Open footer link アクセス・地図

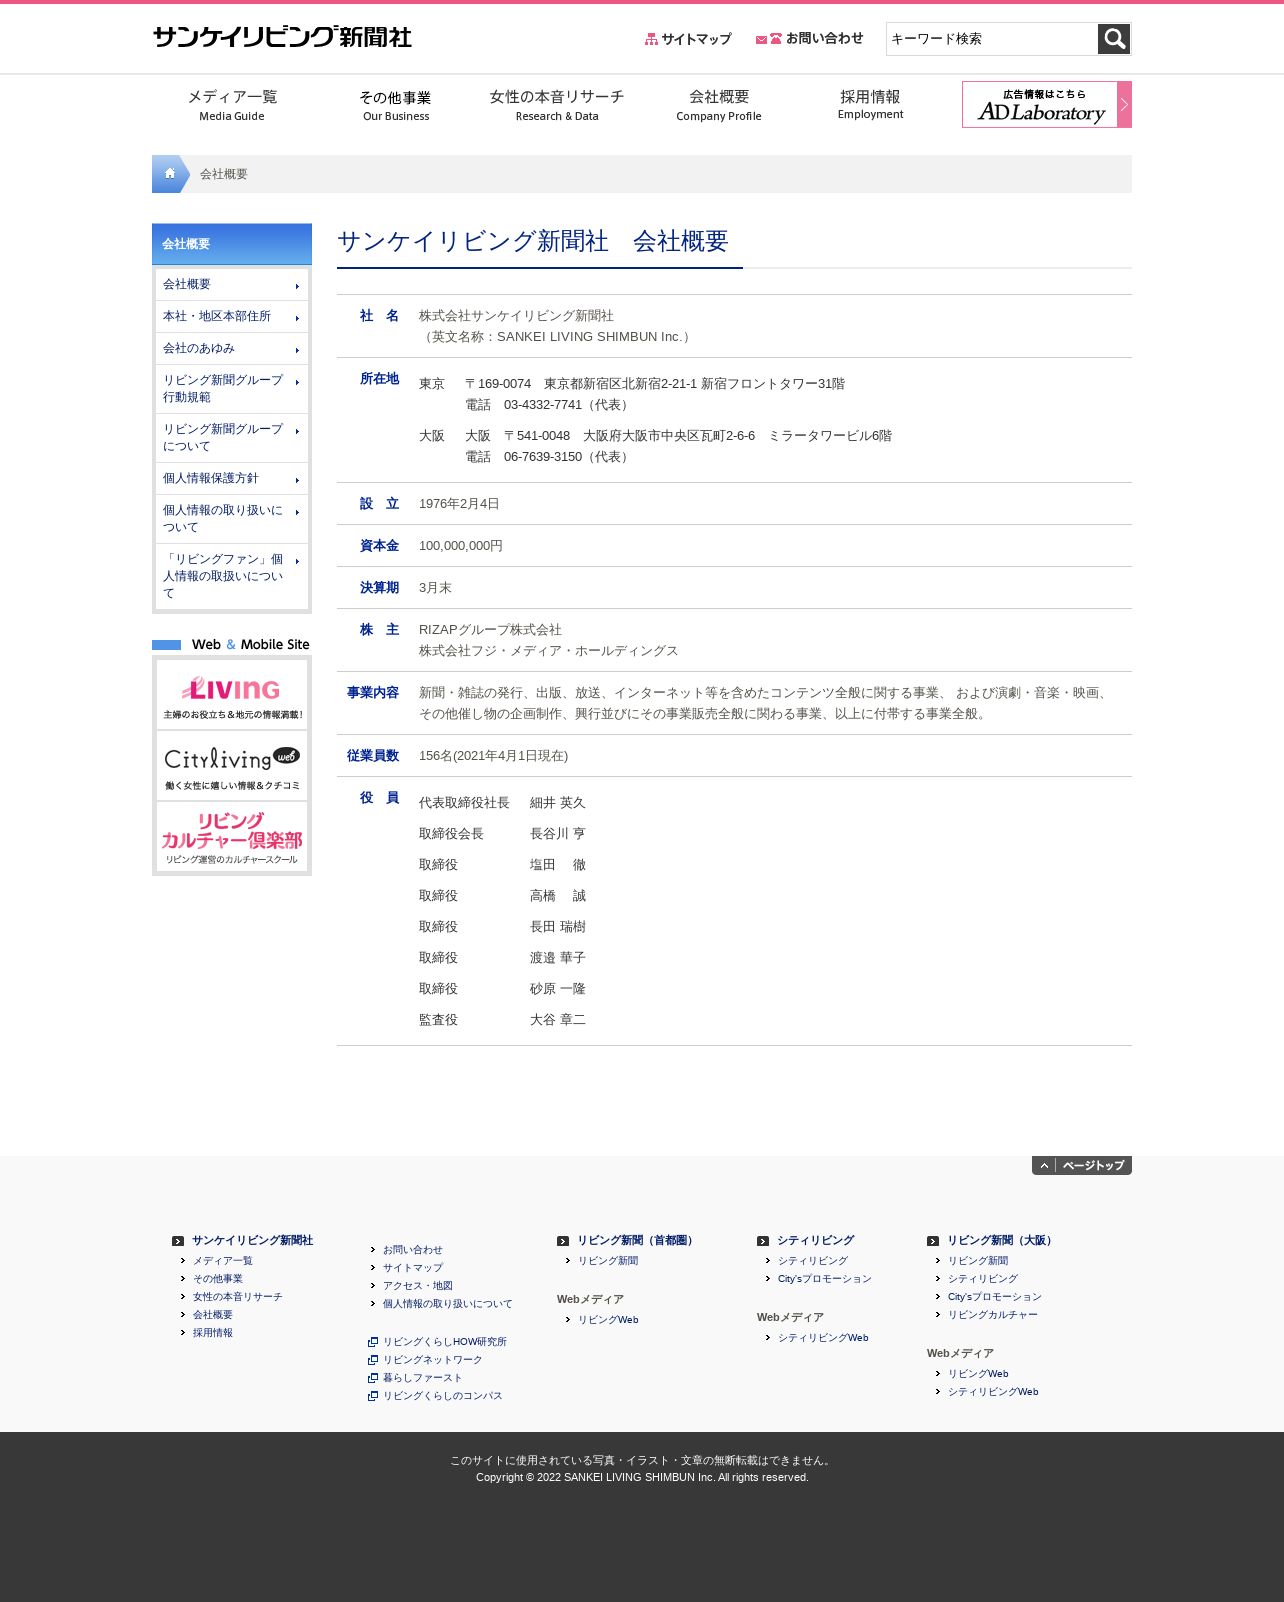(418, 1286)
